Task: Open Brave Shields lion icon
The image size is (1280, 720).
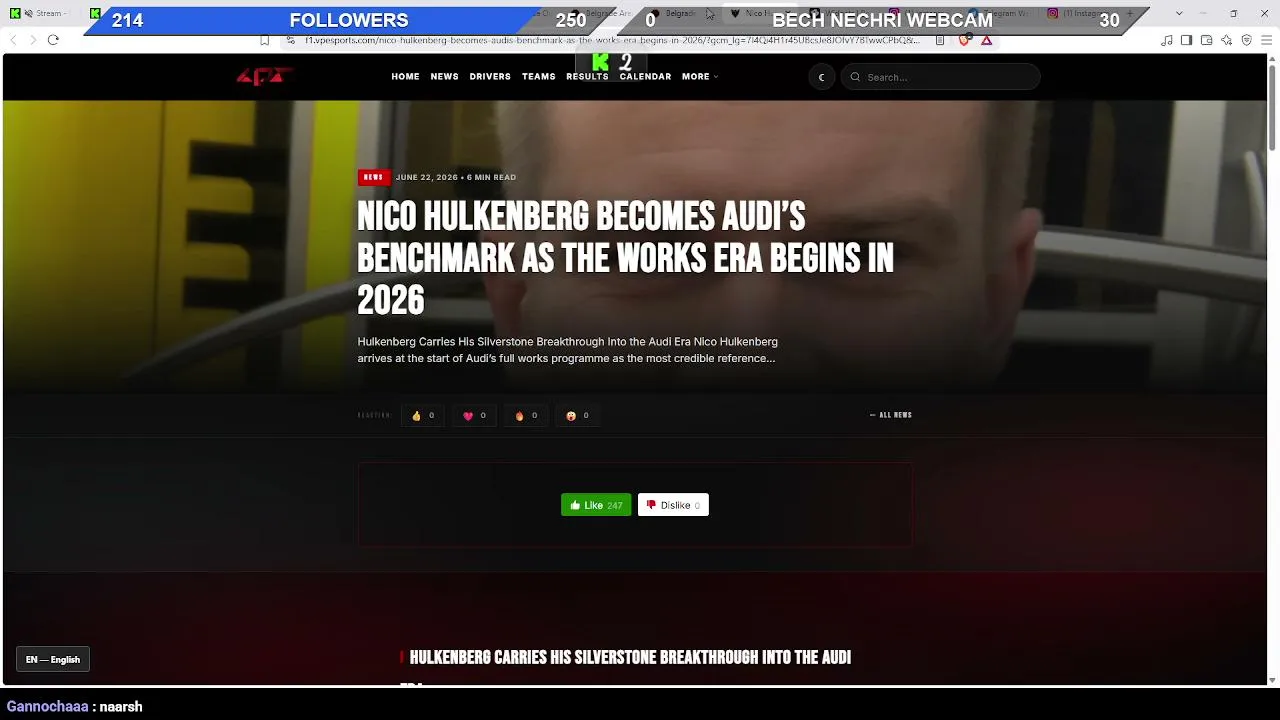Action: click(x=964, y=40)
